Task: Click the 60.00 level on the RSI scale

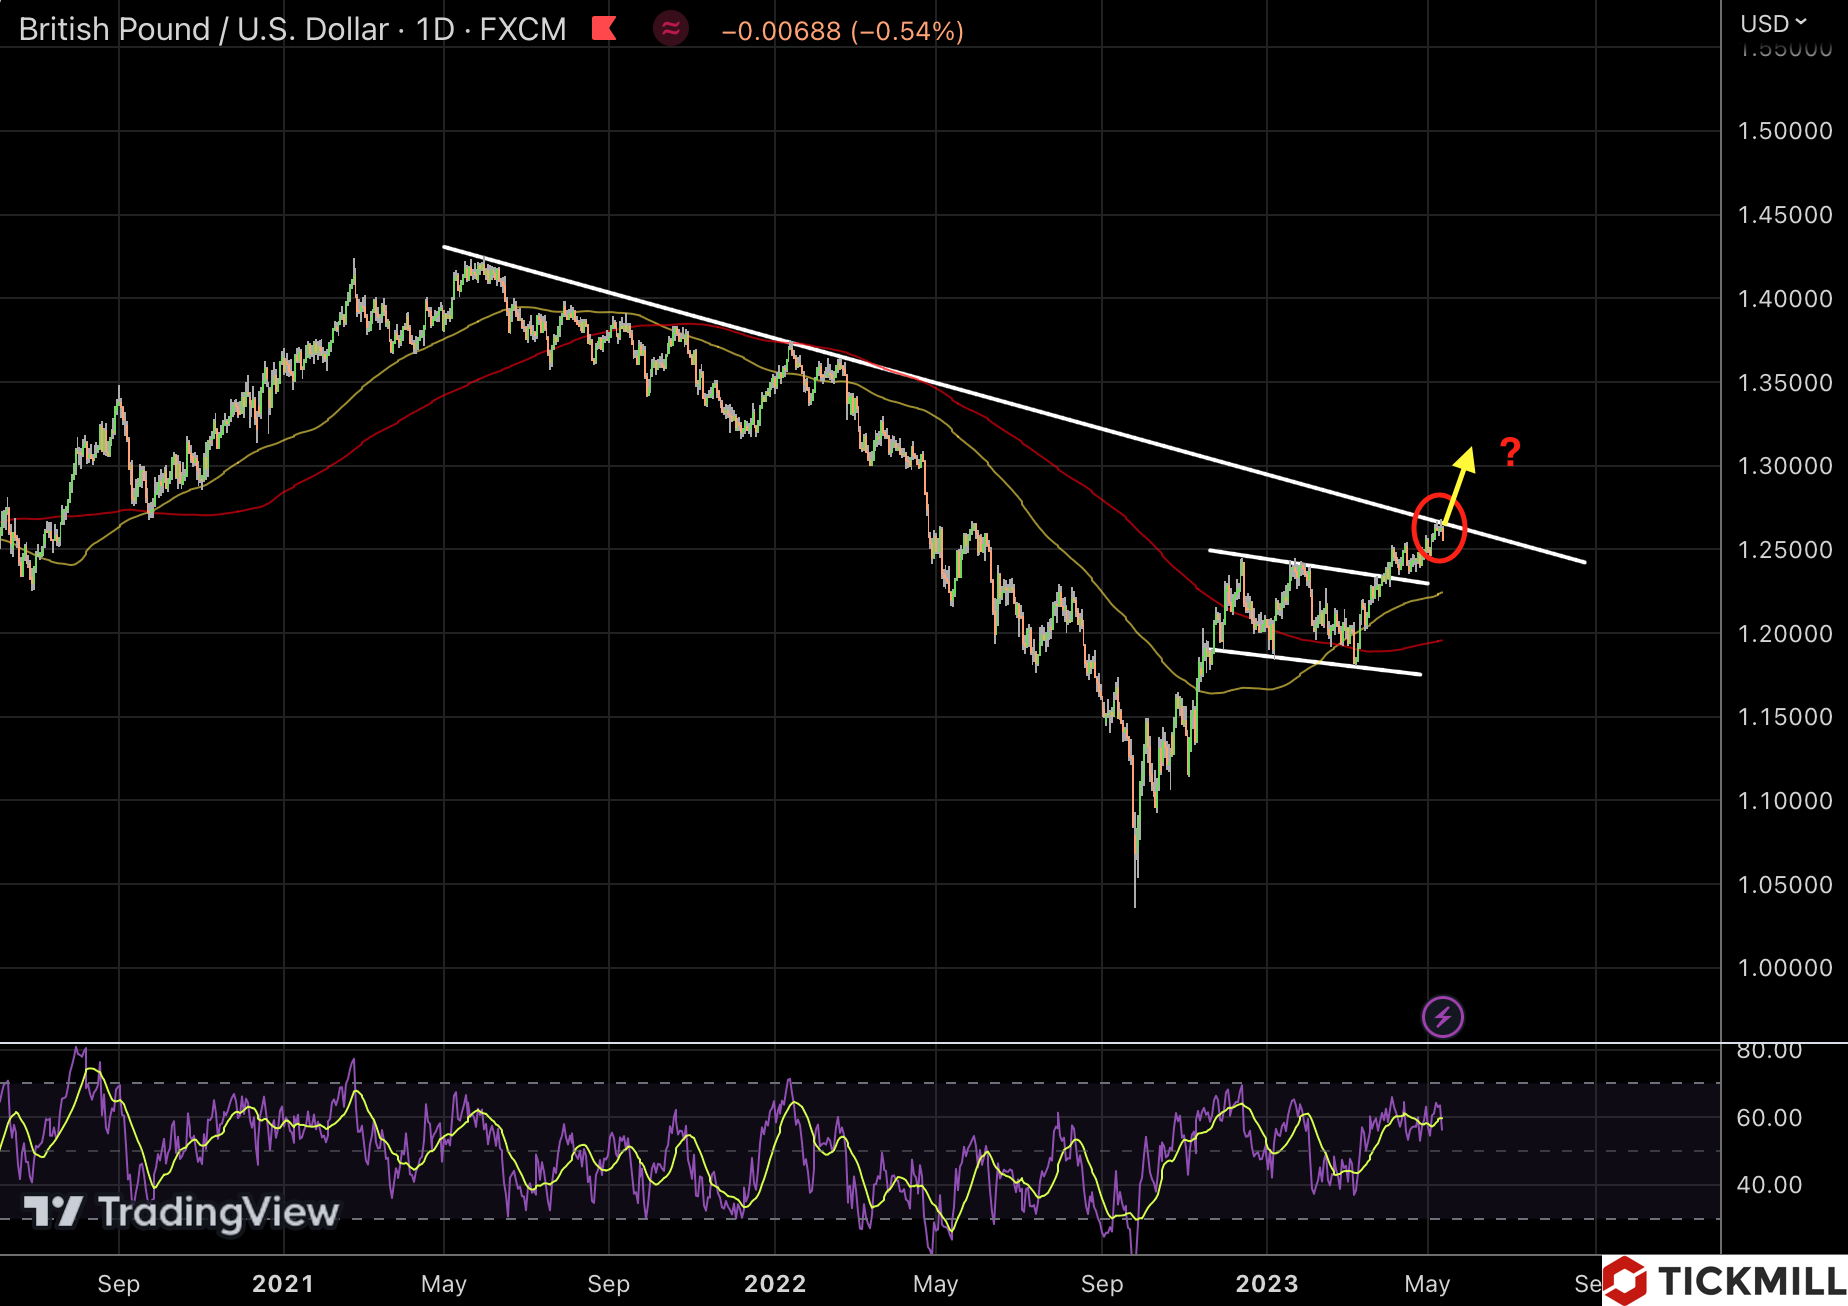Action: (1768, 1118)
